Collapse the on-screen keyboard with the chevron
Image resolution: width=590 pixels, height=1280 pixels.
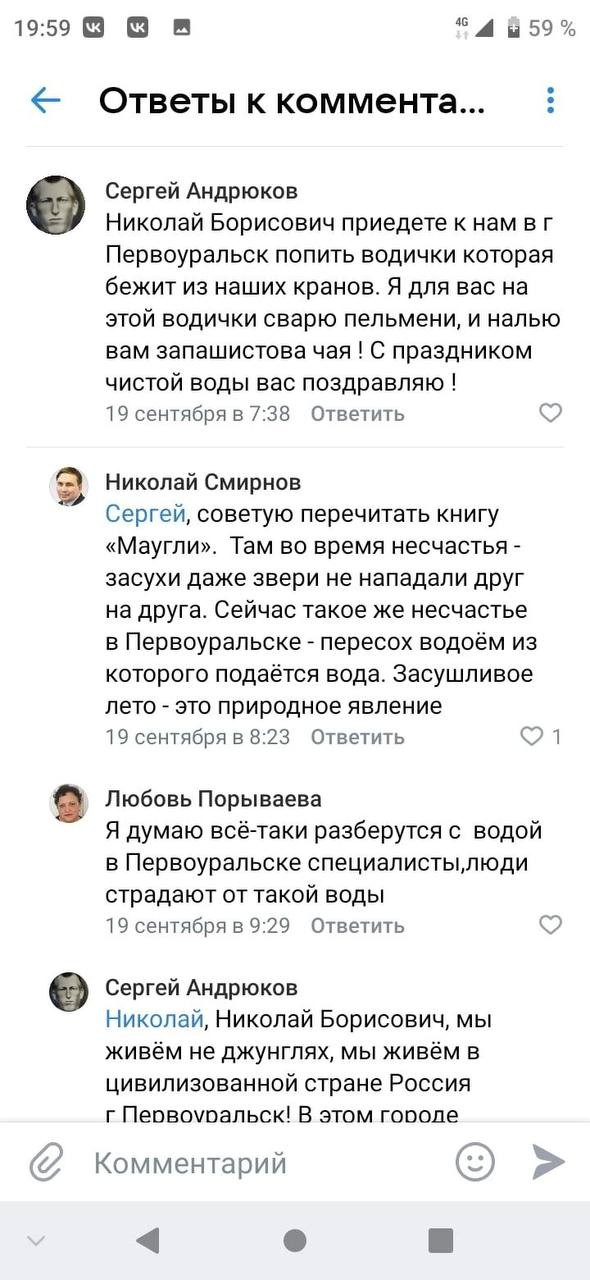[x=35, y=1239]
